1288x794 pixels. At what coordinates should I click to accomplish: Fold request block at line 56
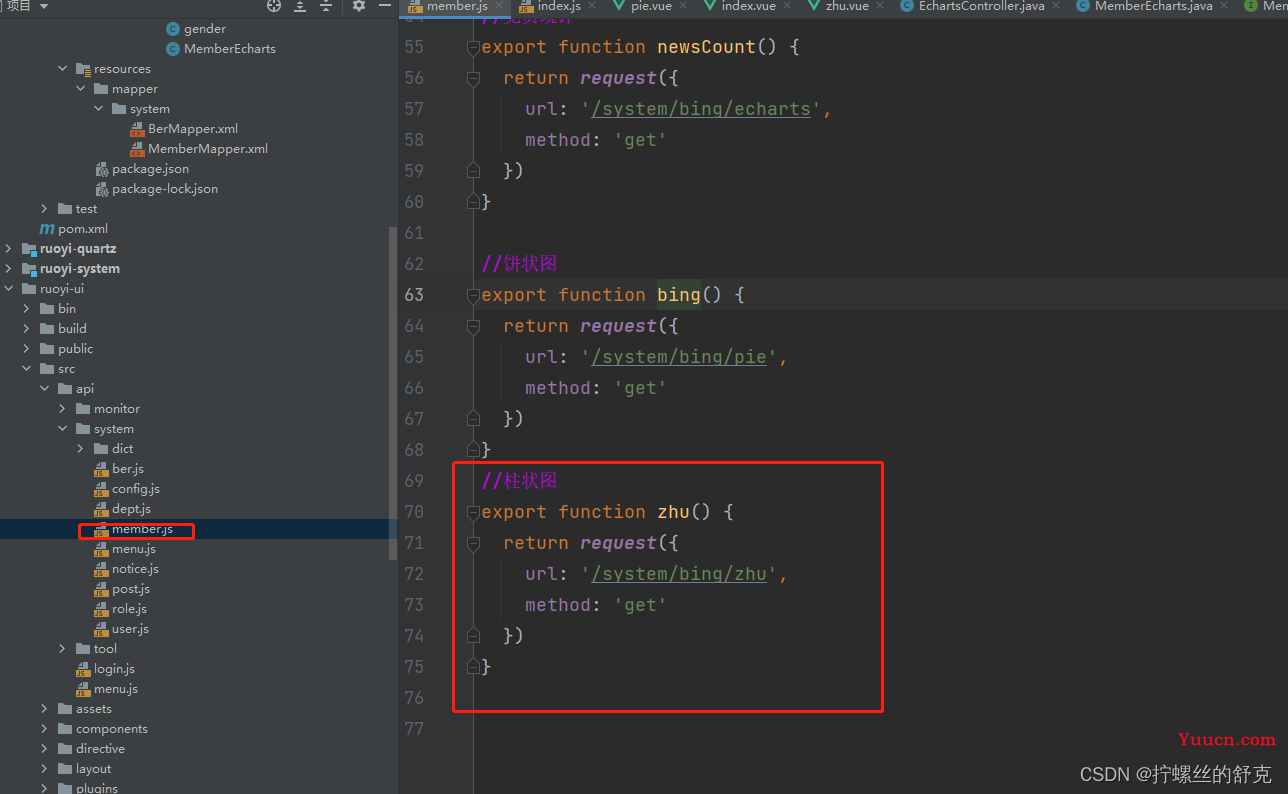click(x=474, y=78)
